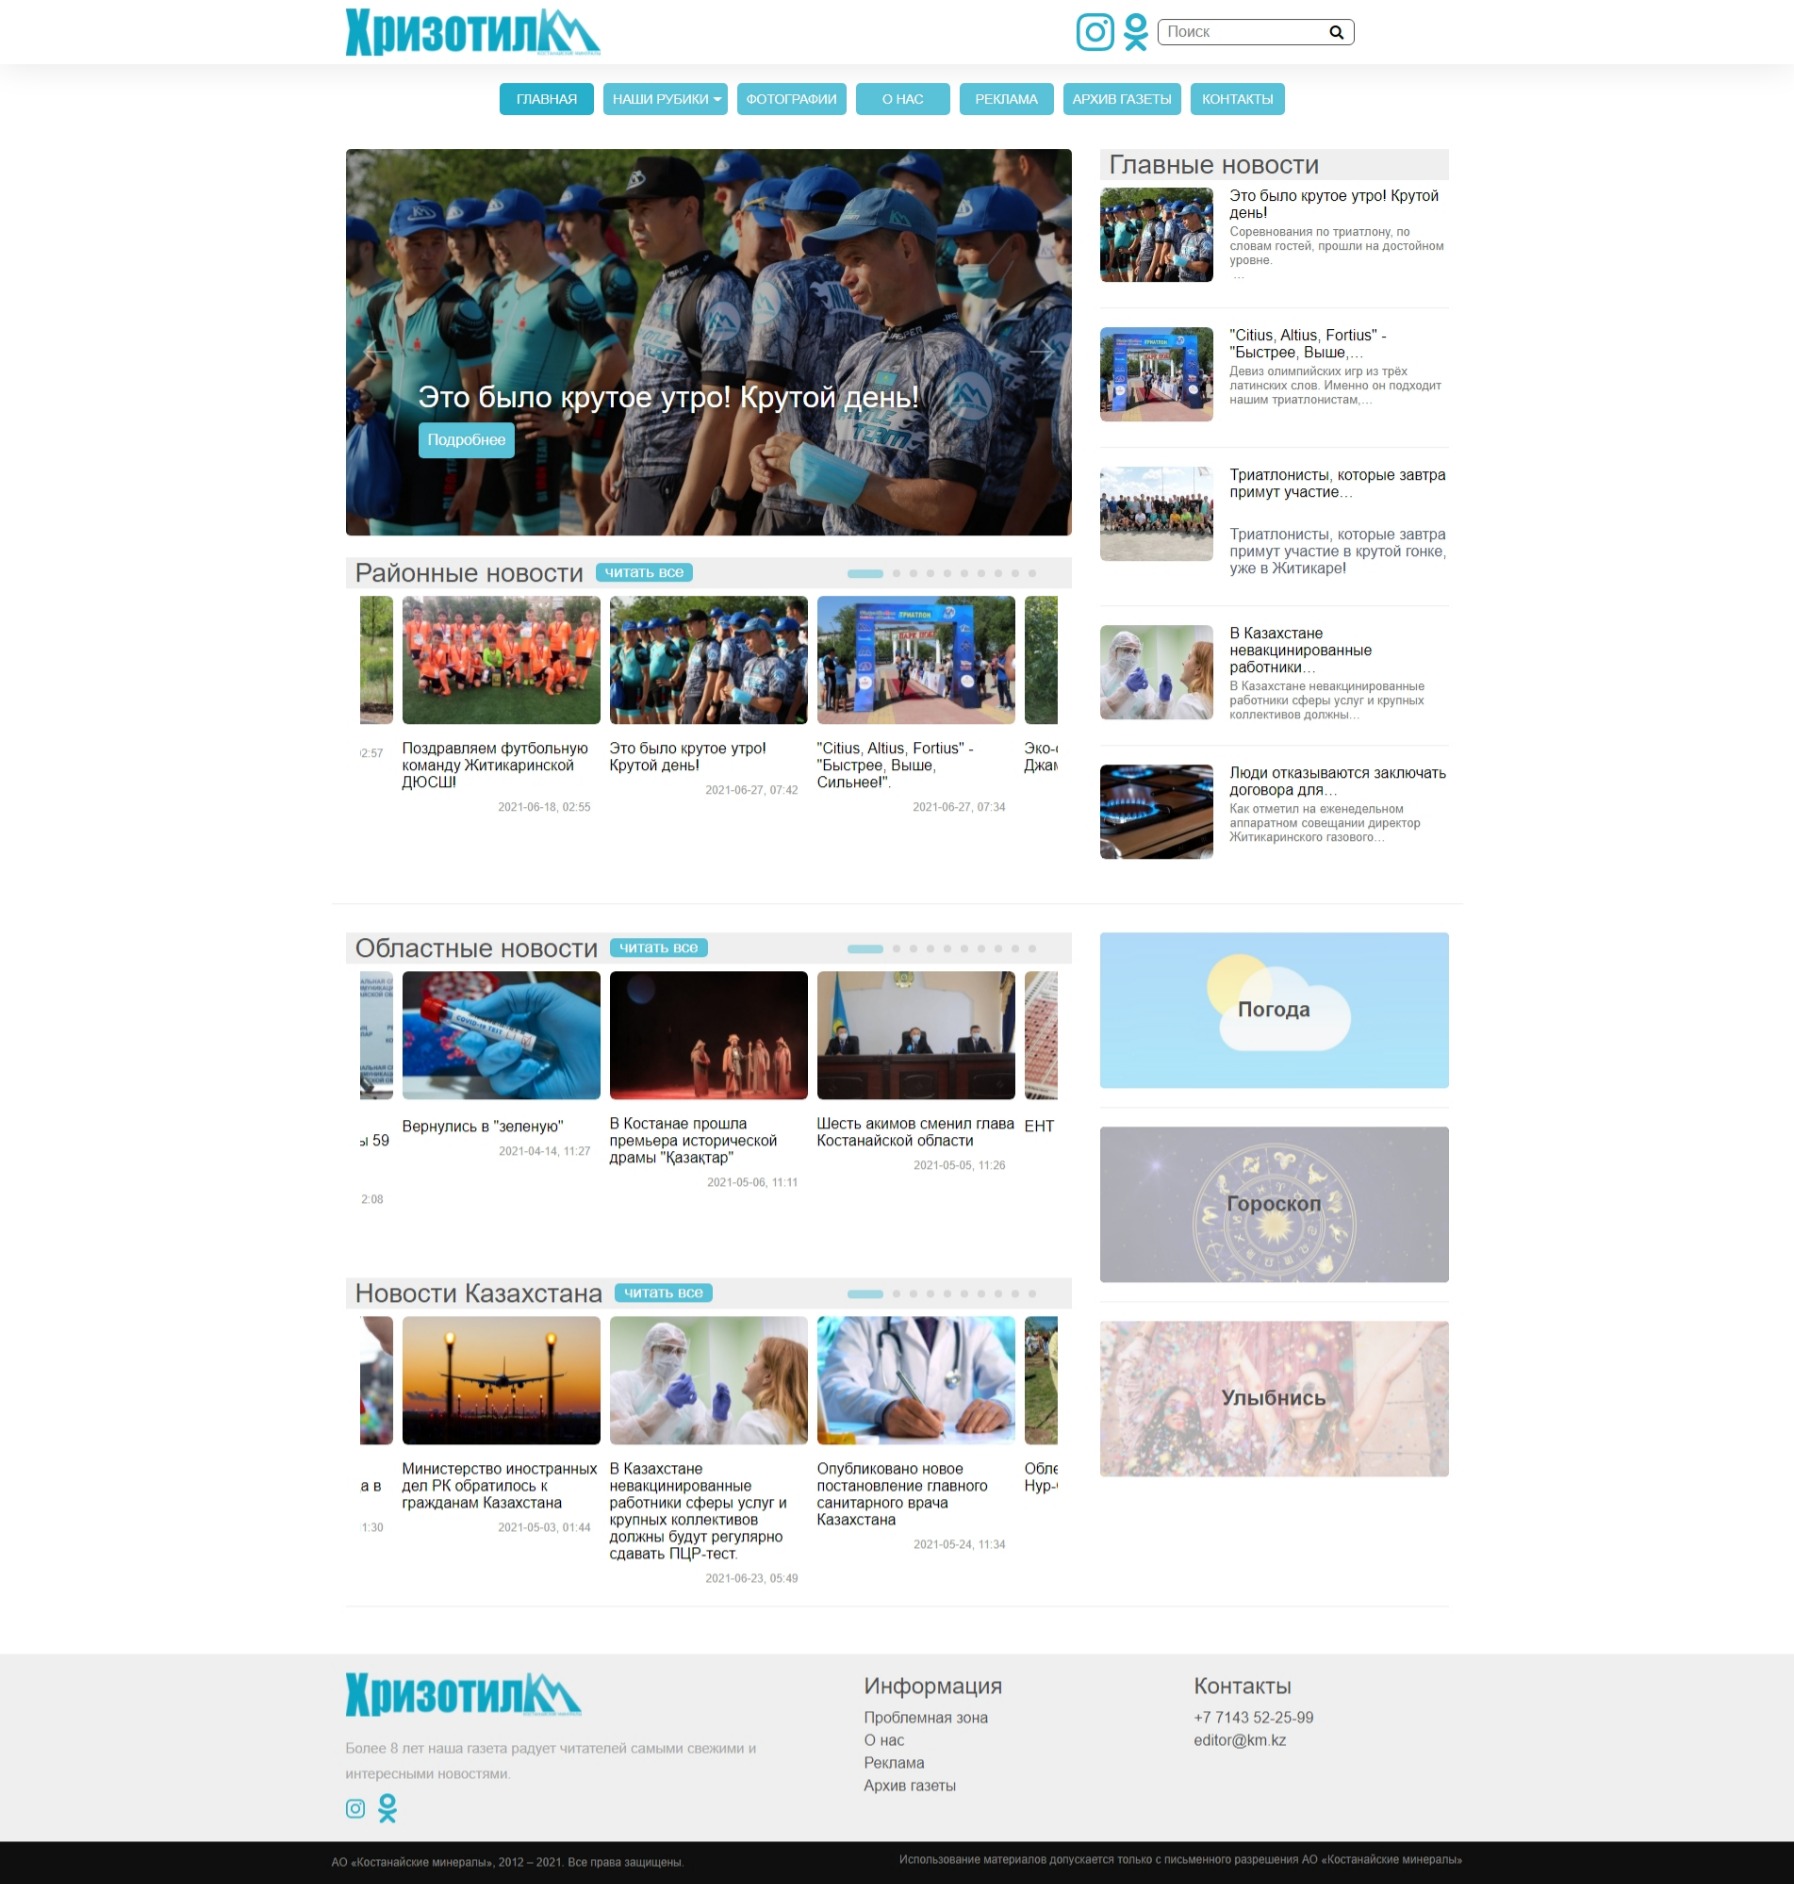The width and height of the screenshot is (1794, 1884).
Task: Open the Гороскоп horoscope banner
Action: pos(1273,1204)
